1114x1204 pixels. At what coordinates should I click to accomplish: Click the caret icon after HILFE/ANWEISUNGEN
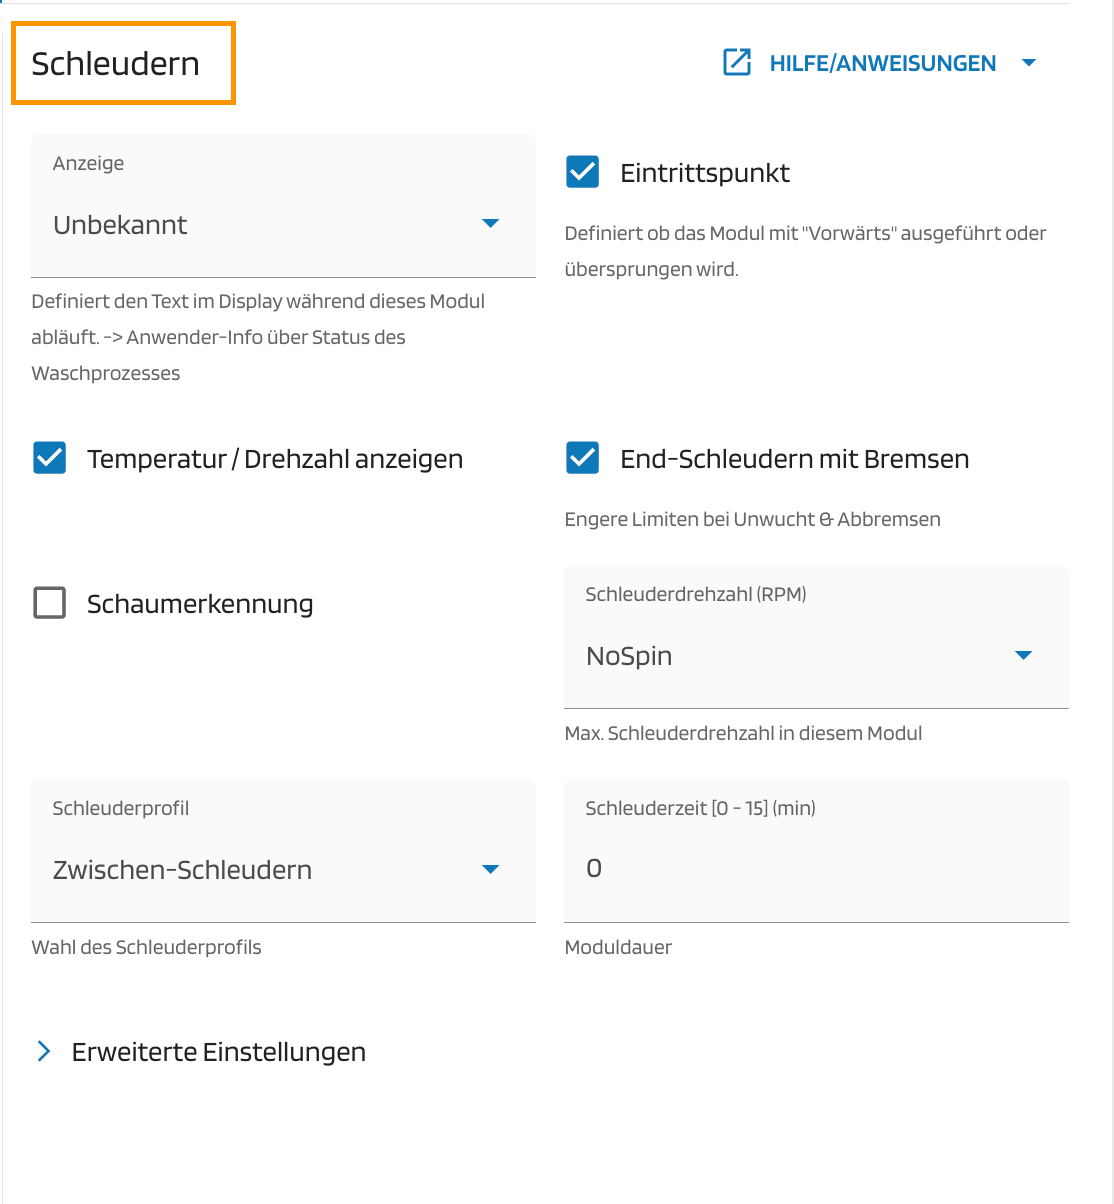click(1029, 63)
